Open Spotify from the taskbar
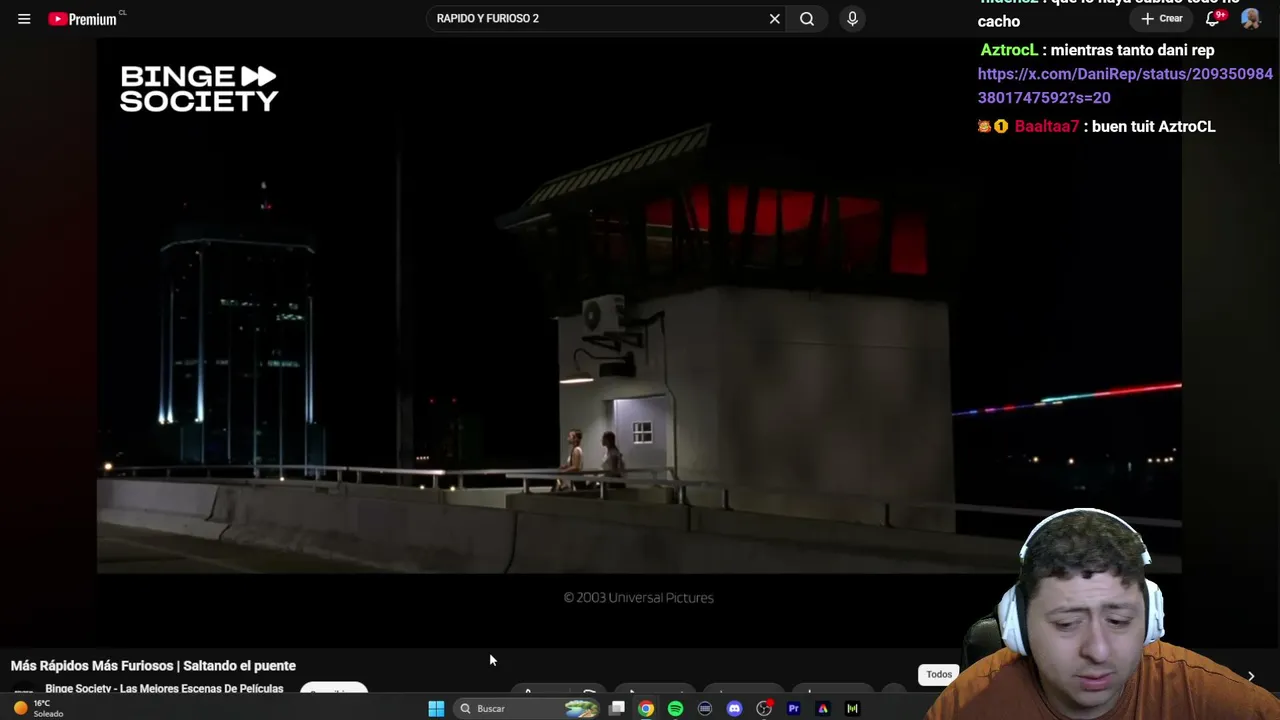Viewport: 1280px width, 720px height. pos(675,708)
